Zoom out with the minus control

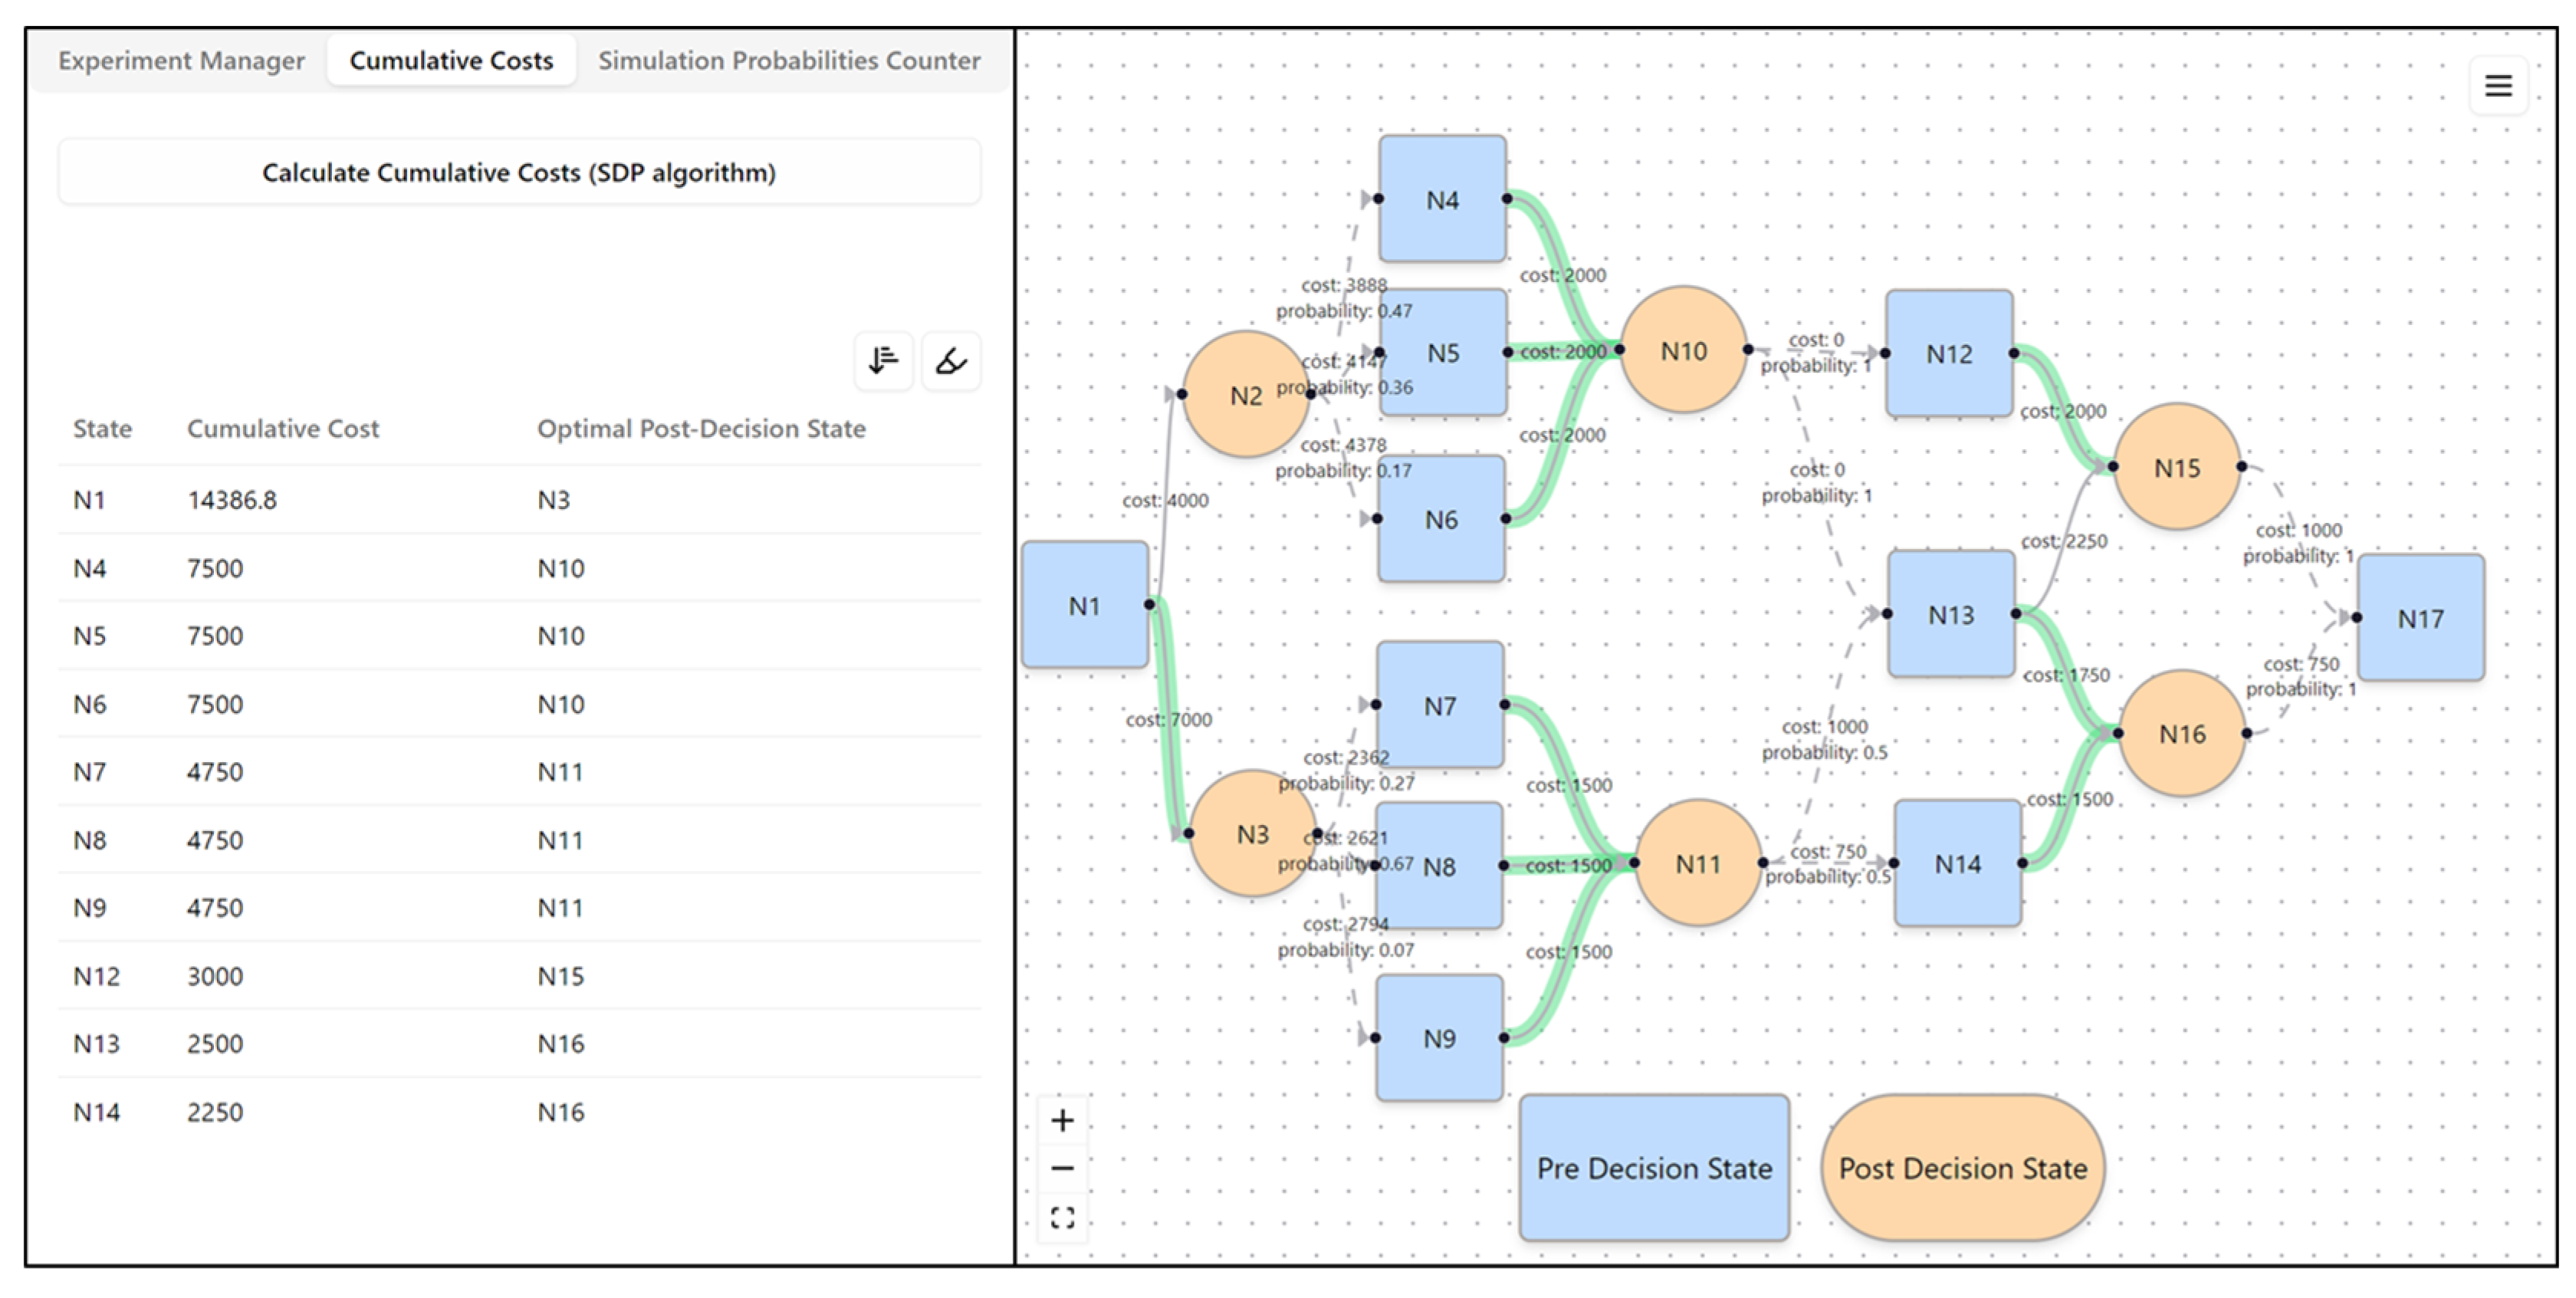click(x=1062, y=1168)
